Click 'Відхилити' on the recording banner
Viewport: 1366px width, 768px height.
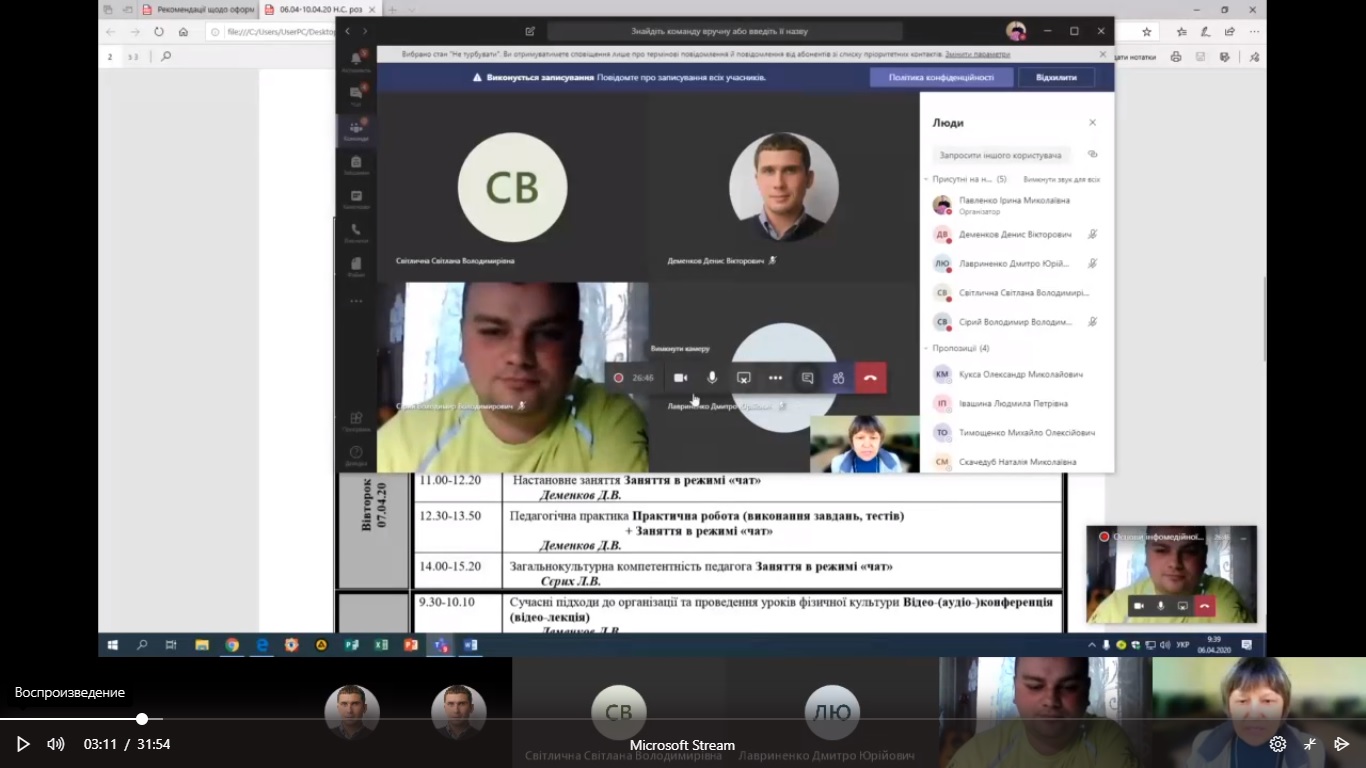1056,77
